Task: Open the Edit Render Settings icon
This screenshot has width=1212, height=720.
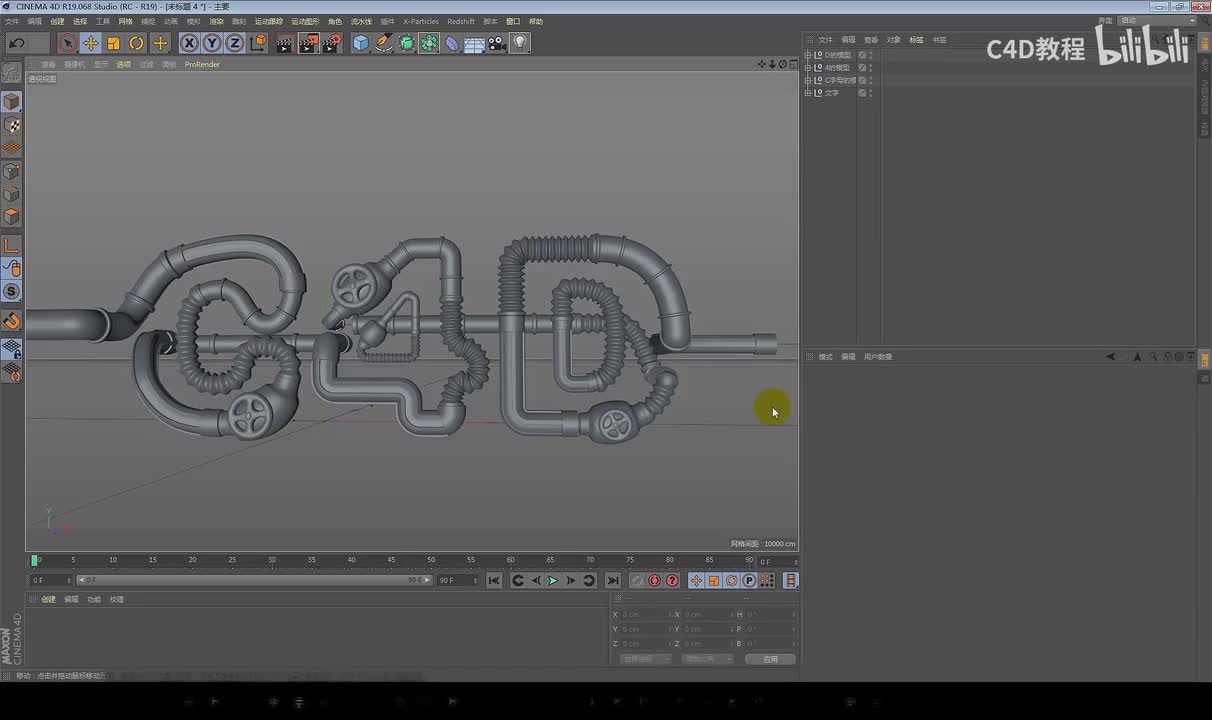Action: pos(332,43)
